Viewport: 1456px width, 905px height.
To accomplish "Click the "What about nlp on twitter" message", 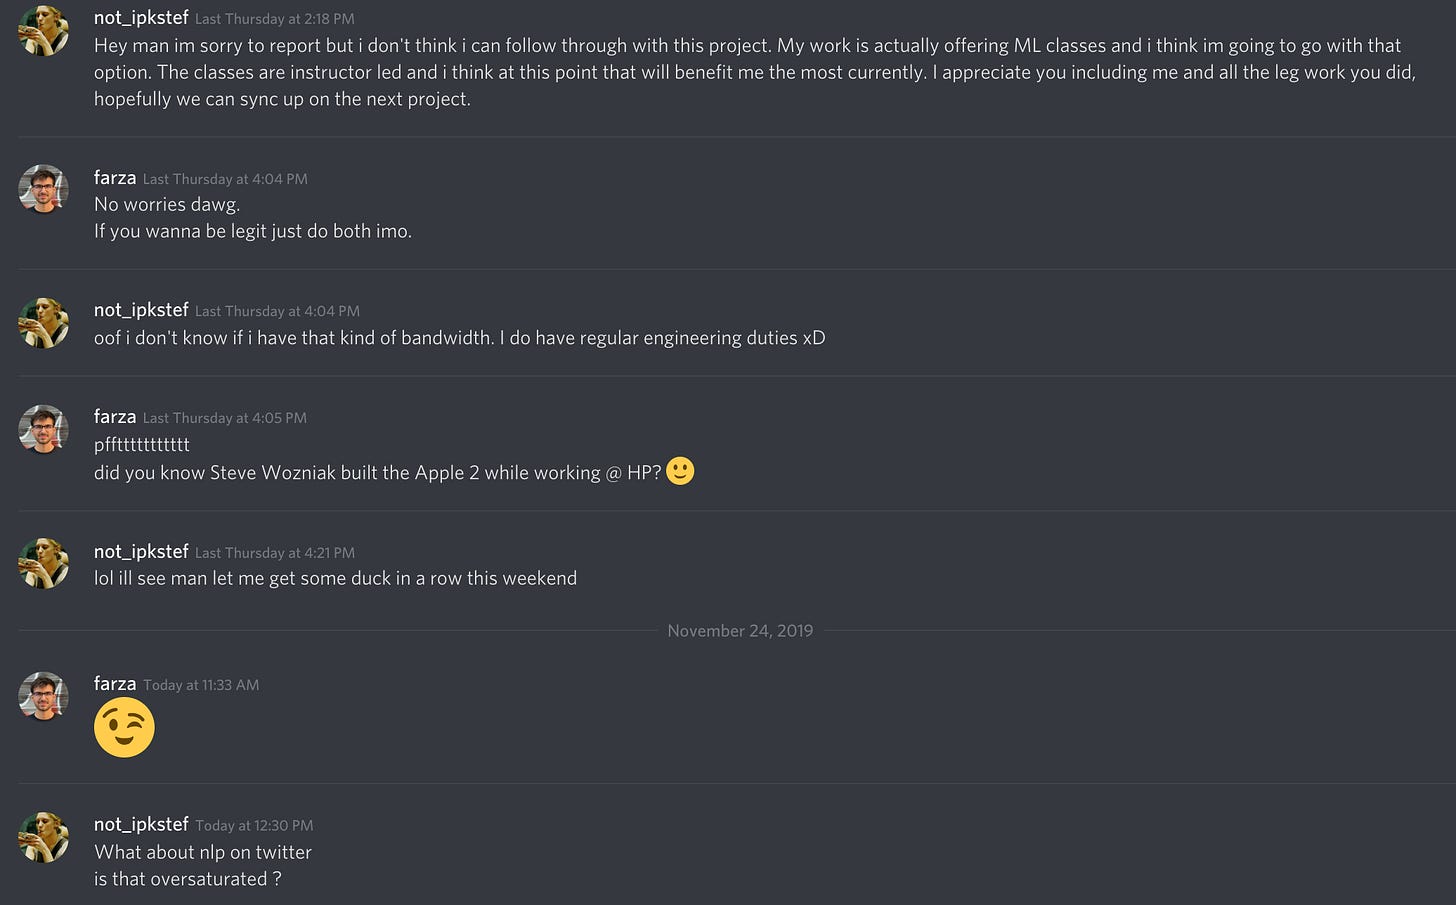I will [203, 852].
